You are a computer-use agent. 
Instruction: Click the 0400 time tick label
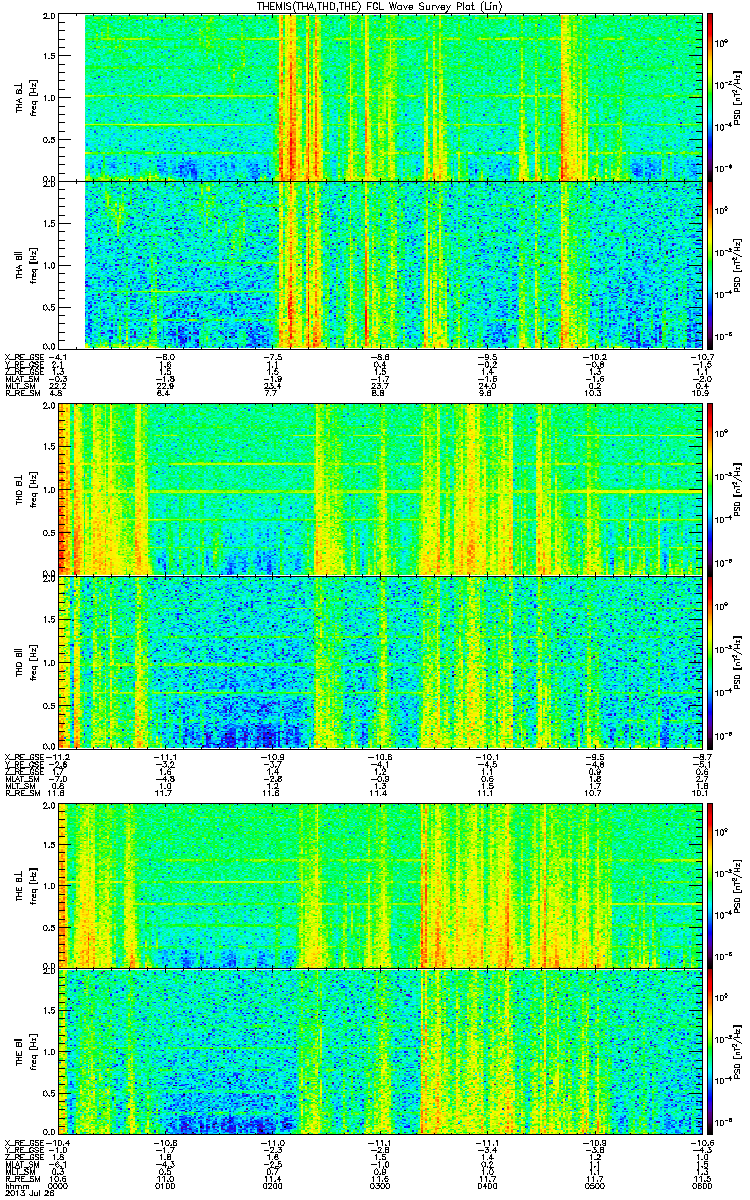pos(487,1187)
